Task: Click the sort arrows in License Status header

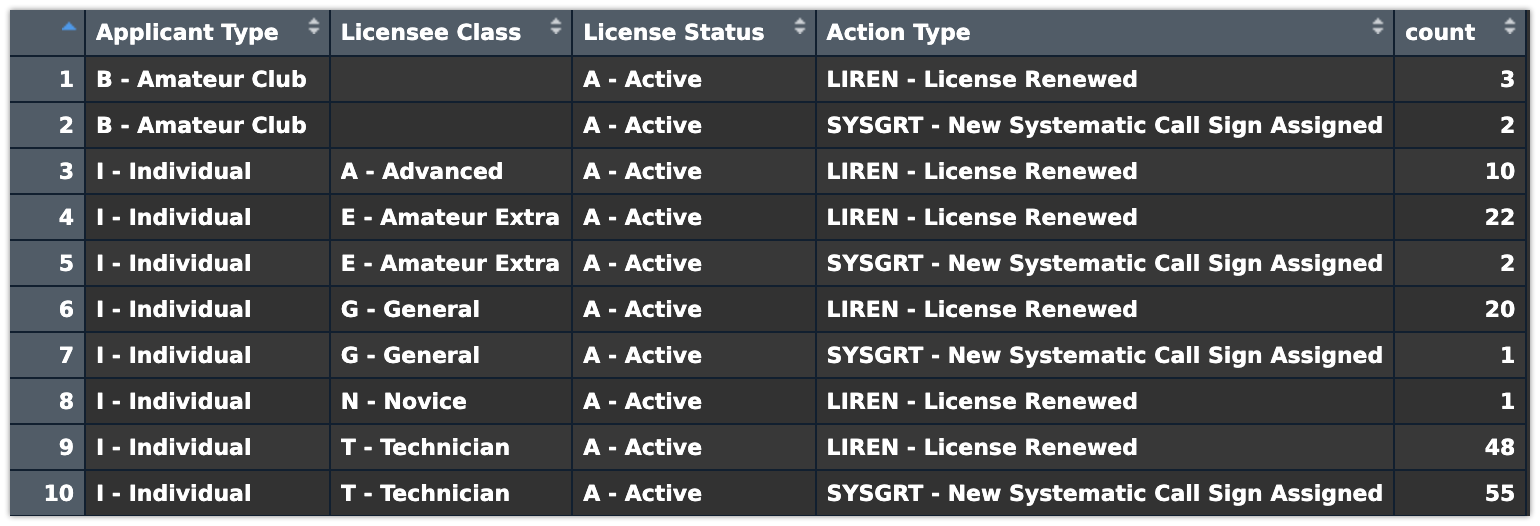Action: [799, 27]
